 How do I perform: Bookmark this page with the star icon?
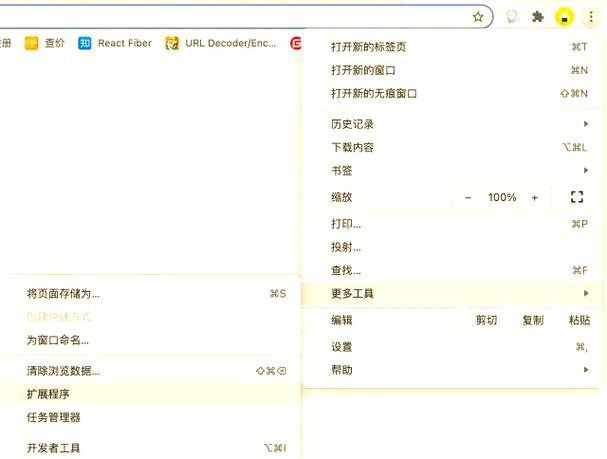click(x=478, y=17)
